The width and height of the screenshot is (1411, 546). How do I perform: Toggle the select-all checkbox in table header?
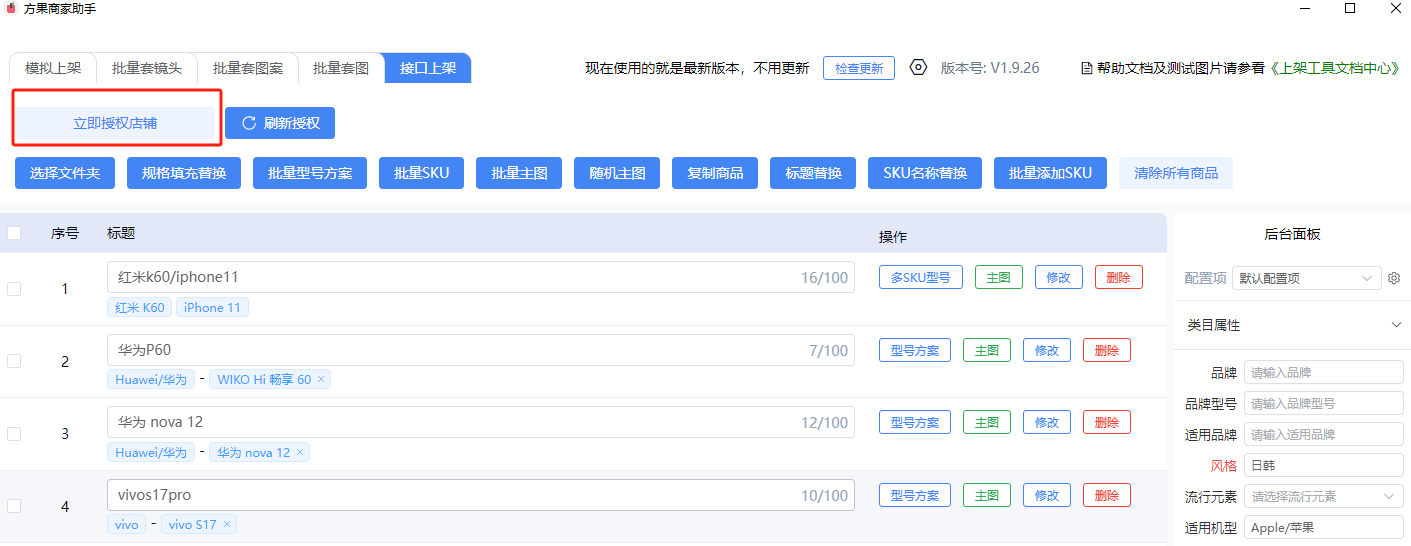[14, 233]
